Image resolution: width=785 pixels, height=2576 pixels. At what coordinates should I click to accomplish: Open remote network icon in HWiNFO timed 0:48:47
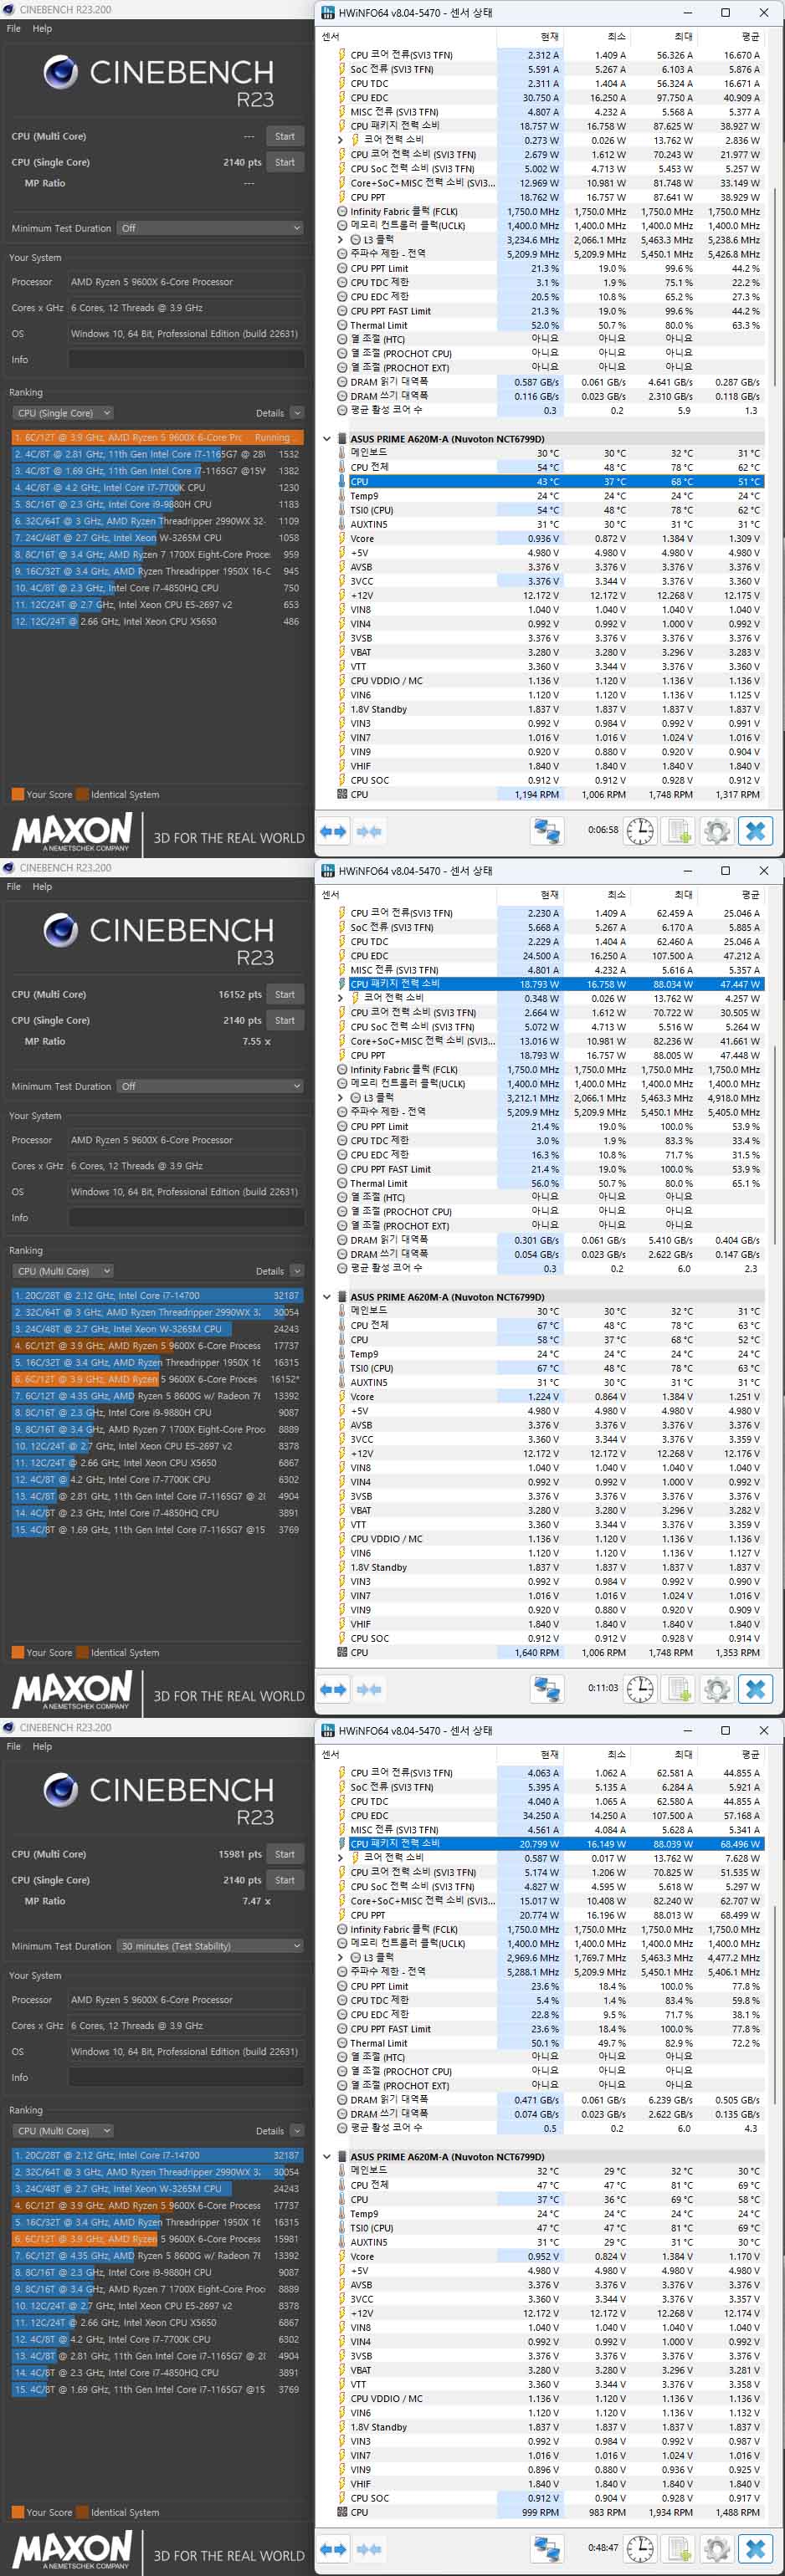[x=547, y=2548]
